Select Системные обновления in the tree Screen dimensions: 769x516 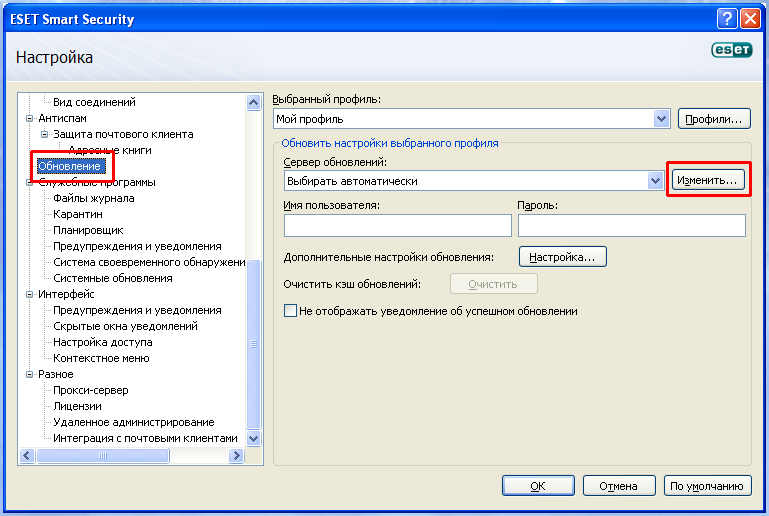(113, 278)
